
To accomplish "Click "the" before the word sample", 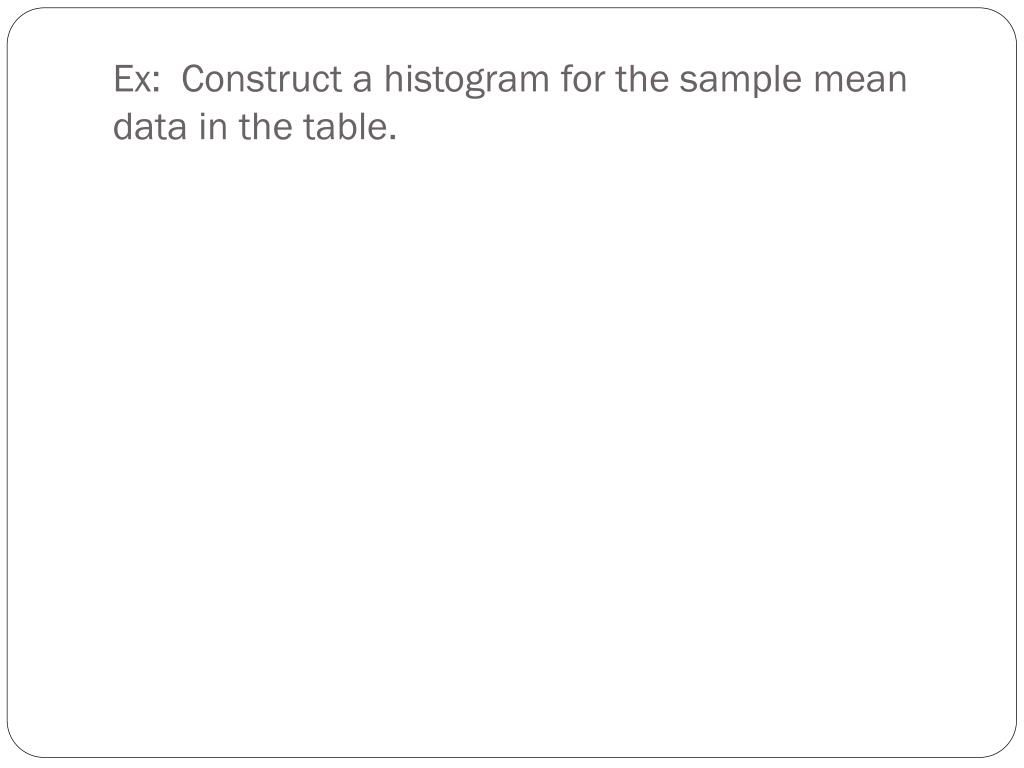I will 641,79.
